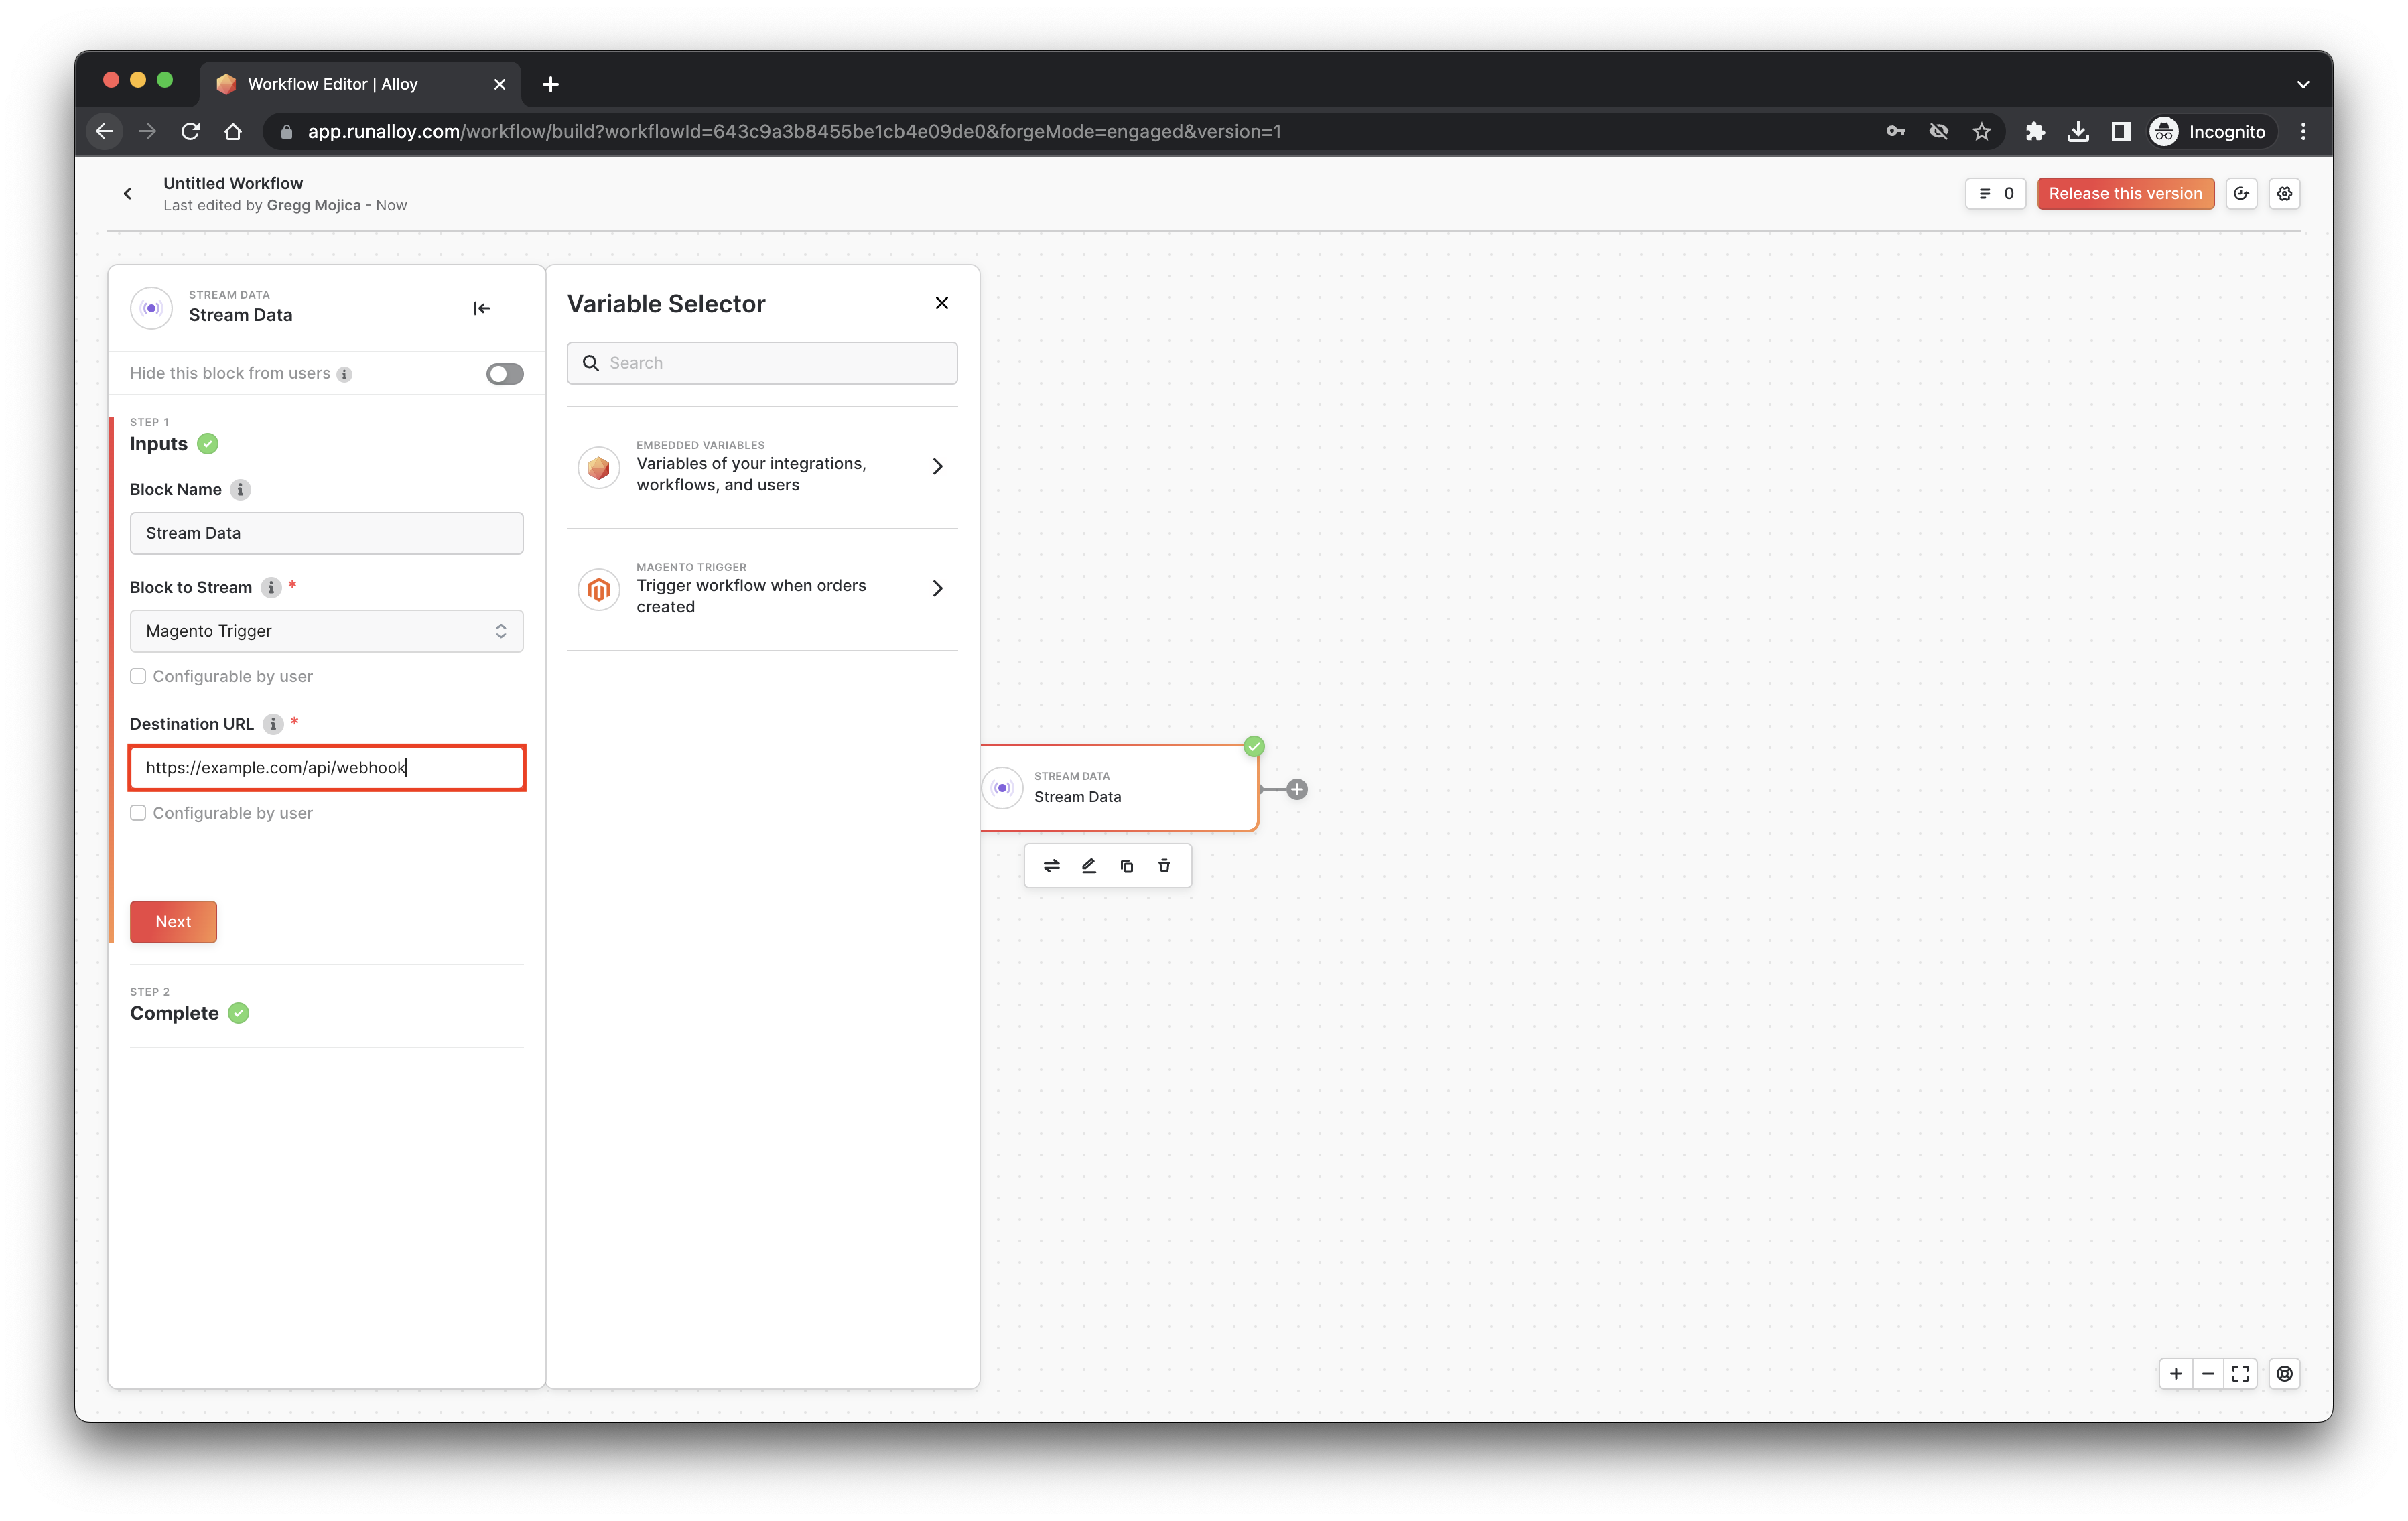This screenshot has height=1521, width=2408.
Task: Open the Block to Stream dropdown
Action: pyautogui.click(x=326, y=631)
